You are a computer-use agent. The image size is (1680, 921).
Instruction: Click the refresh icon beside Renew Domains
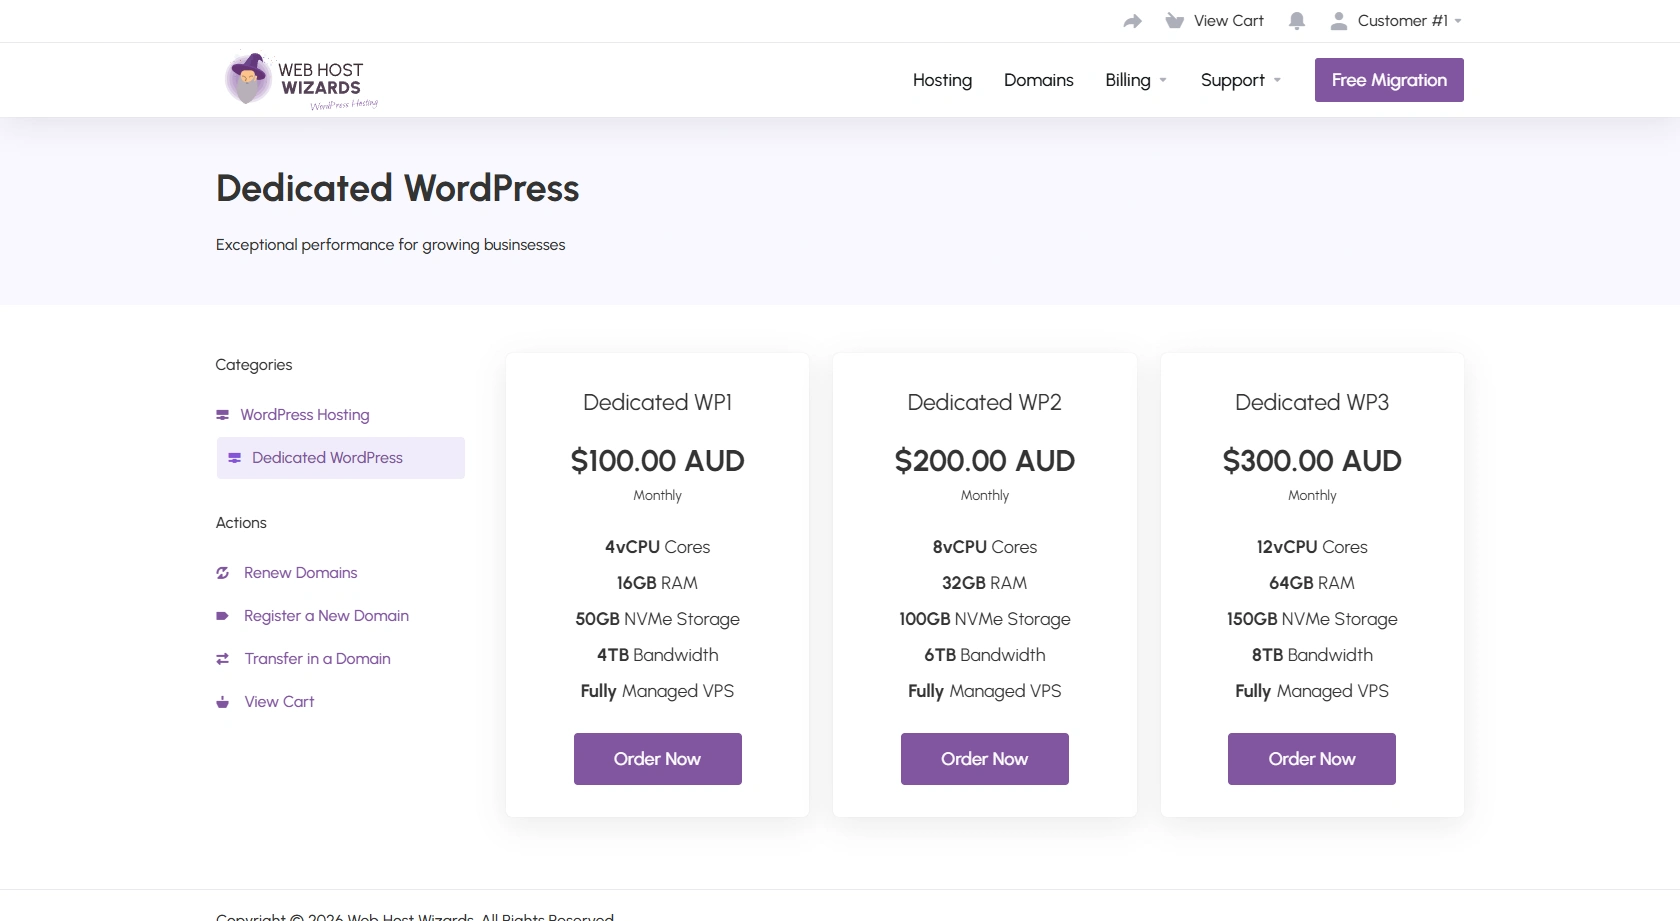pyautogui.click(x=222, y=573)
